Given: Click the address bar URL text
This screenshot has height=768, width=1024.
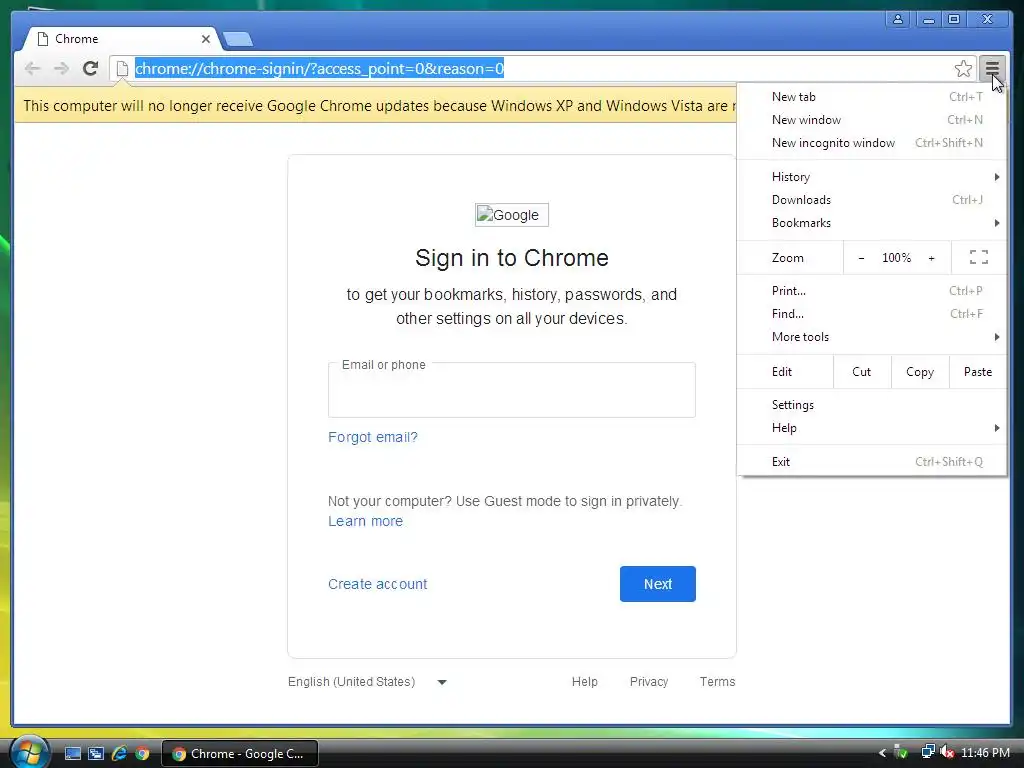Looking at the screenshot, I should point(319,69).
